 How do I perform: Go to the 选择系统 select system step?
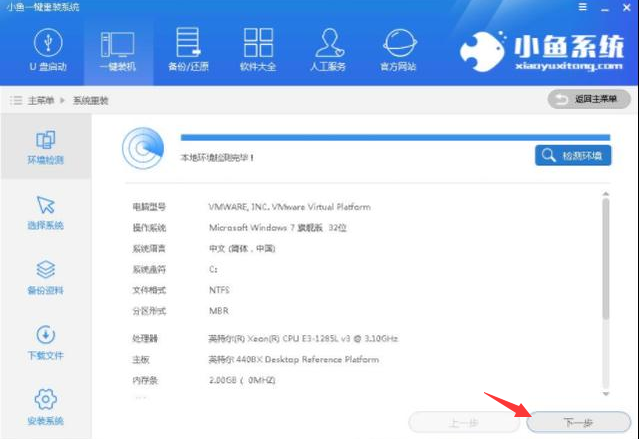tap(45, 213)
